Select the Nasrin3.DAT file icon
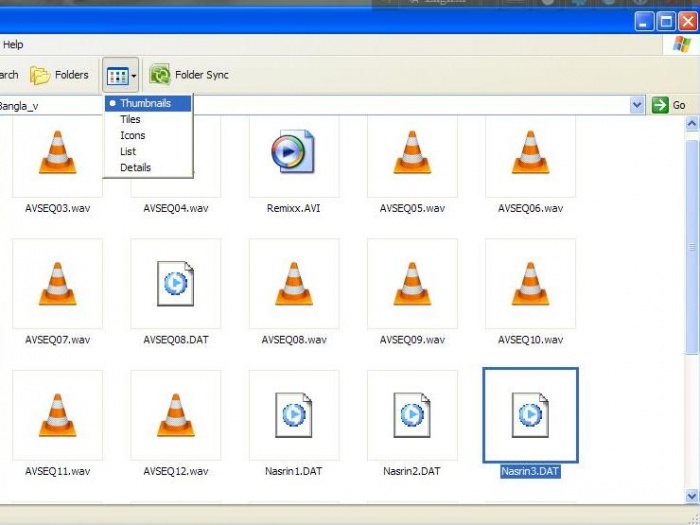This screenshot has width=700, height=525. tap(530, 415)
